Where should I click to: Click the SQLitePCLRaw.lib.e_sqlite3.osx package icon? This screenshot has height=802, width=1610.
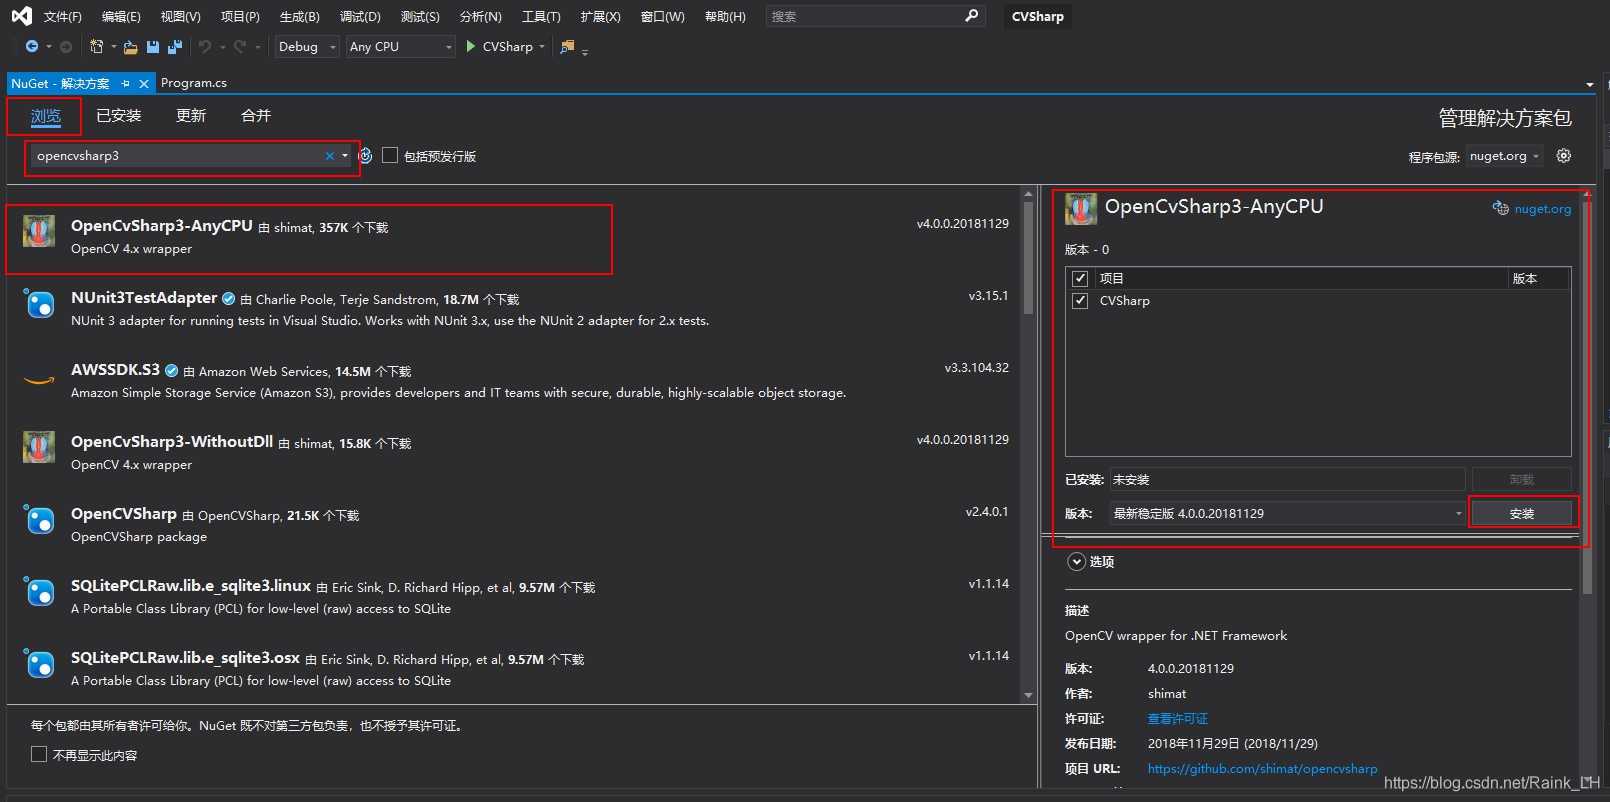pos(39,663)
